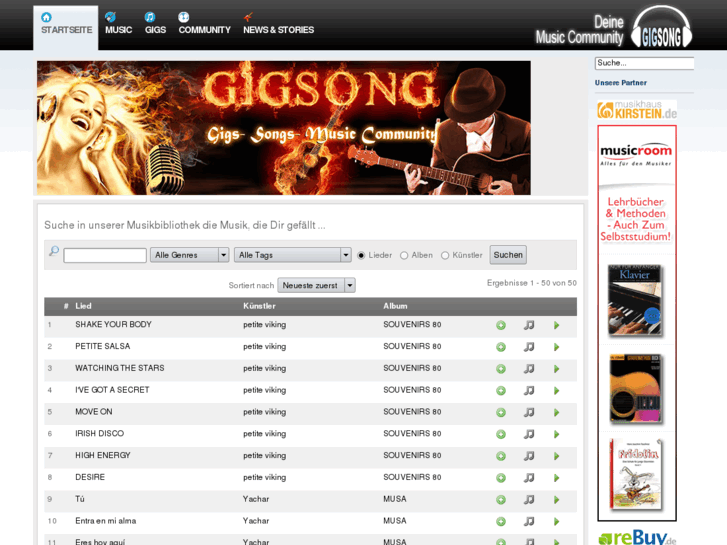
Task: Click the Album column header
Action: point(395,306)
